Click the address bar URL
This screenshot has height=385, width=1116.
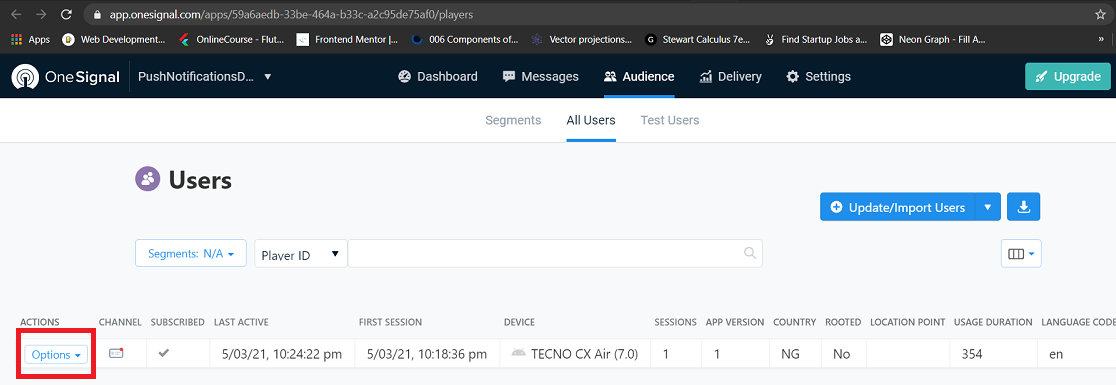click(291, 14)
